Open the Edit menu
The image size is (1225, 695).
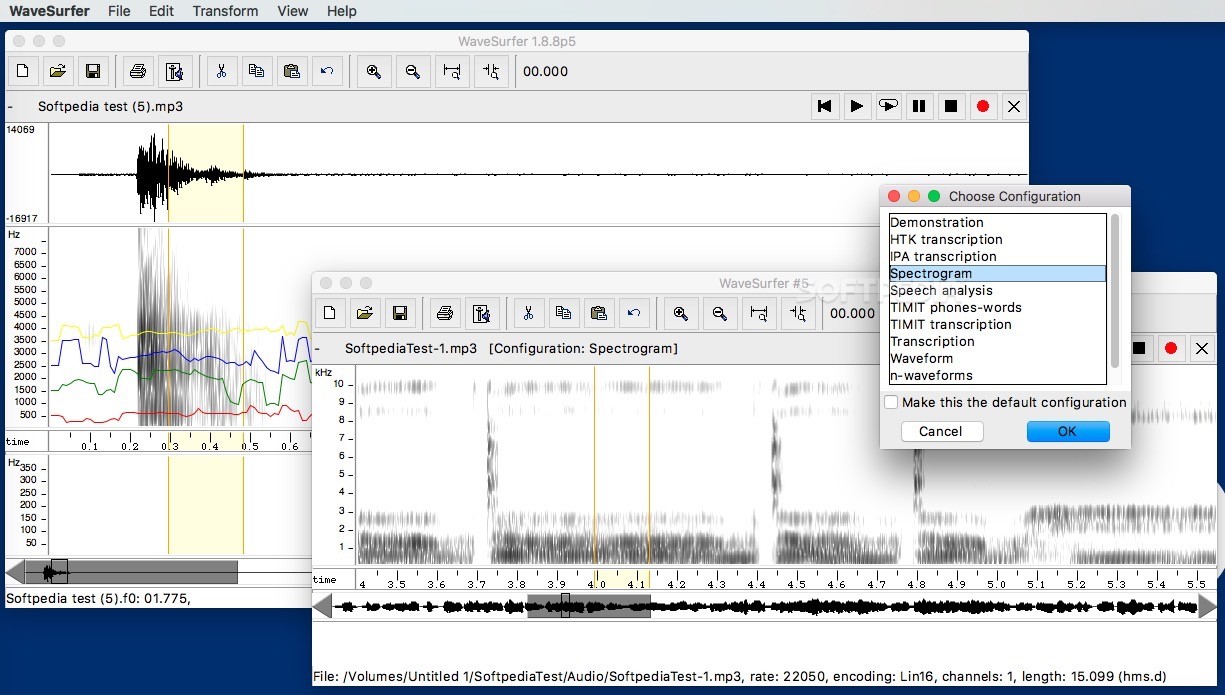pos(161,11)
